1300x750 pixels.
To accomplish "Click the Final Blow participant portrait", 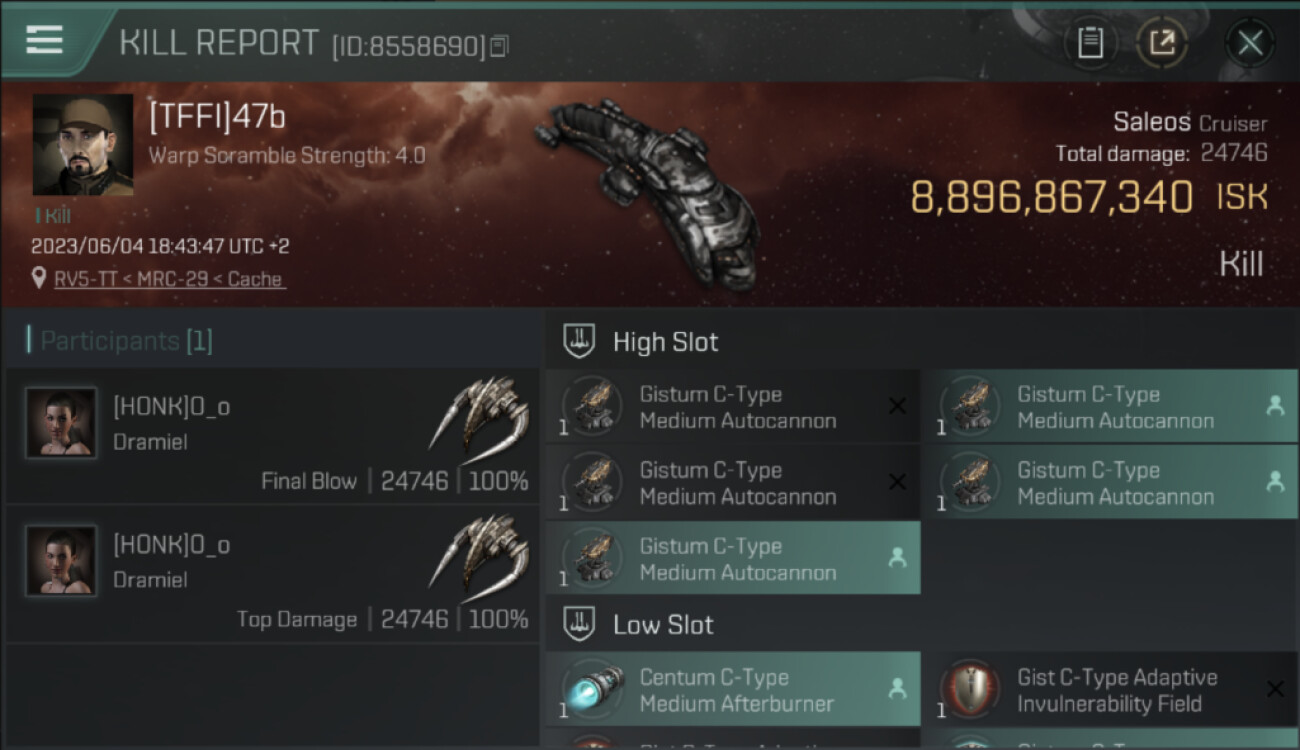I will tap(61, 423).
